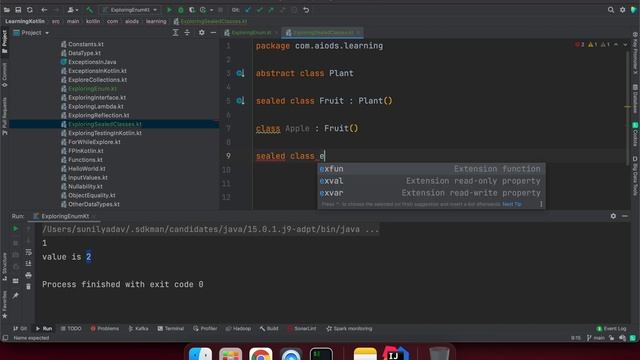The image size is (640, 360).
Task: Open the SonarLint tool window tab
Action: [x=302, y=329]
